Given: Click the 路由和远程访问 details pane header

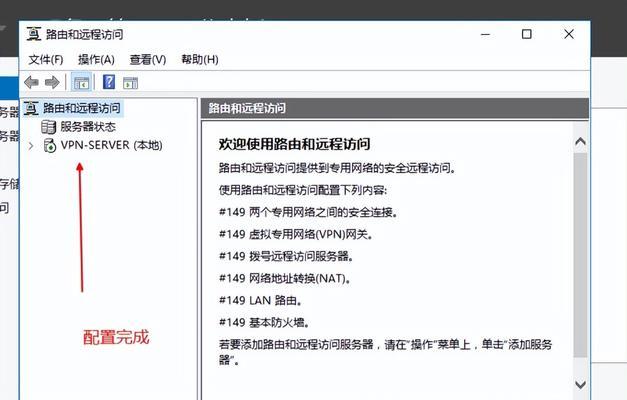Looking at the screenshot, I should [x=395, y=108].
